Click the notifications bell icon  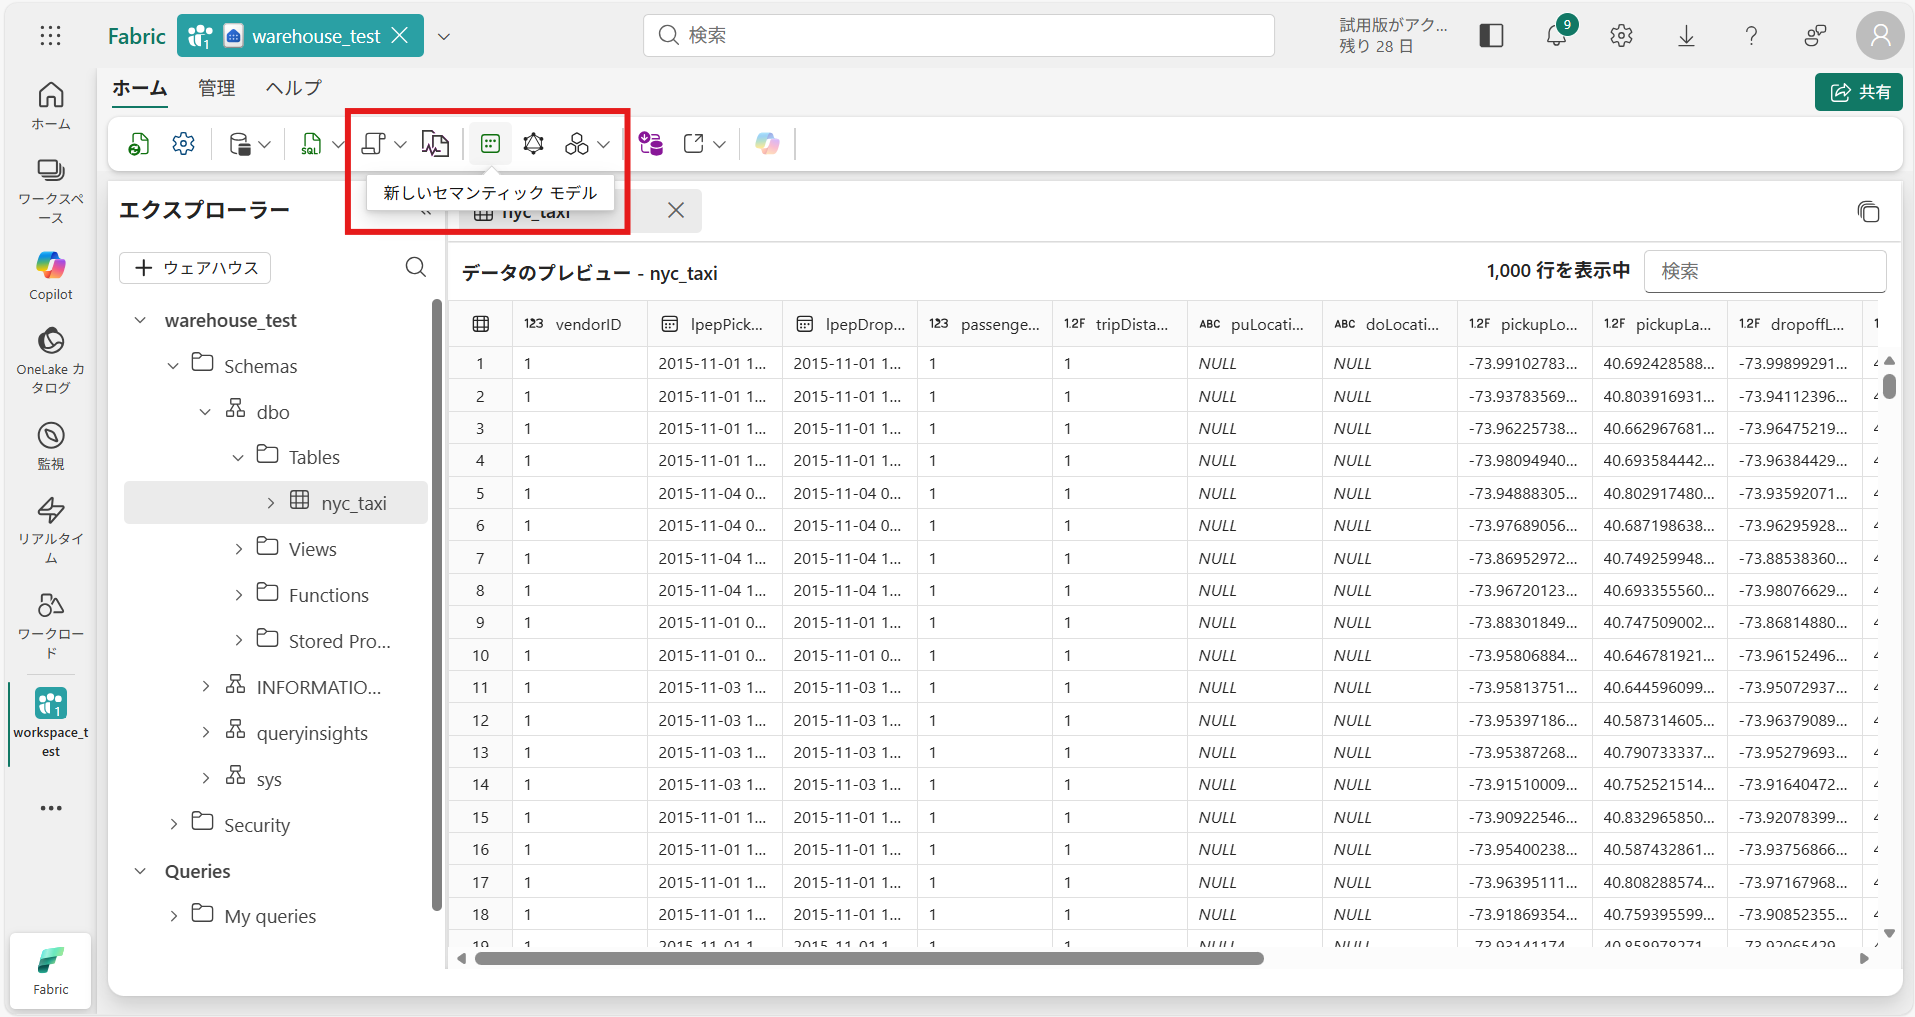1556,36
